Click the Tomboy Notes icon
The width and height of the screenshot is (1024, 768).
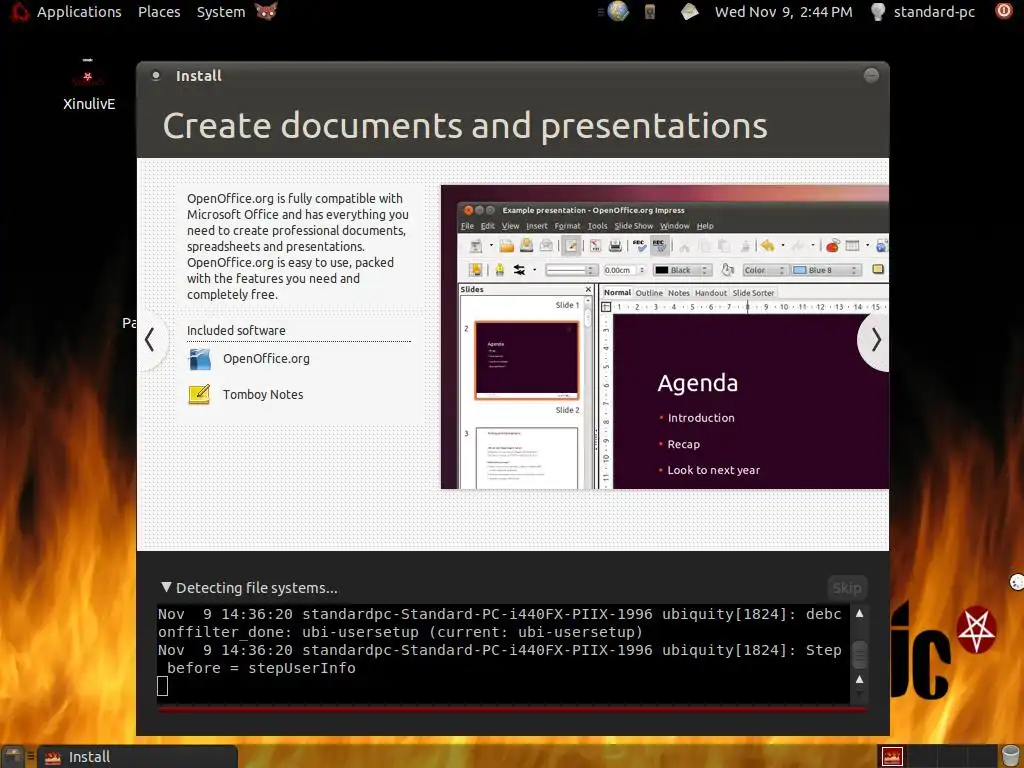coord(199,394)
